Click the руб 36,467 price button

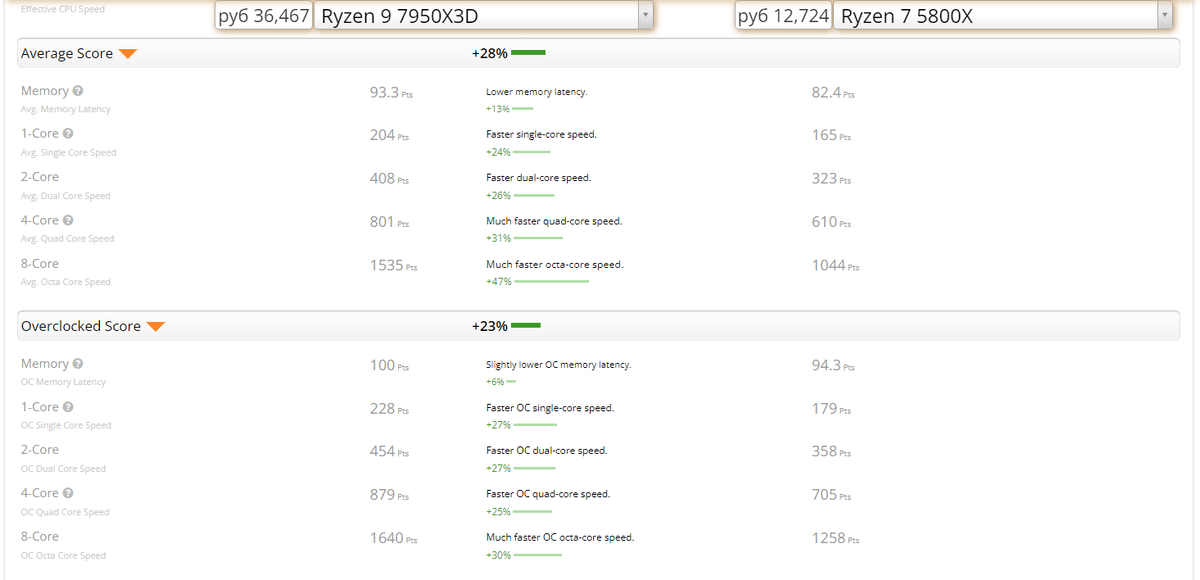point(264,16)
